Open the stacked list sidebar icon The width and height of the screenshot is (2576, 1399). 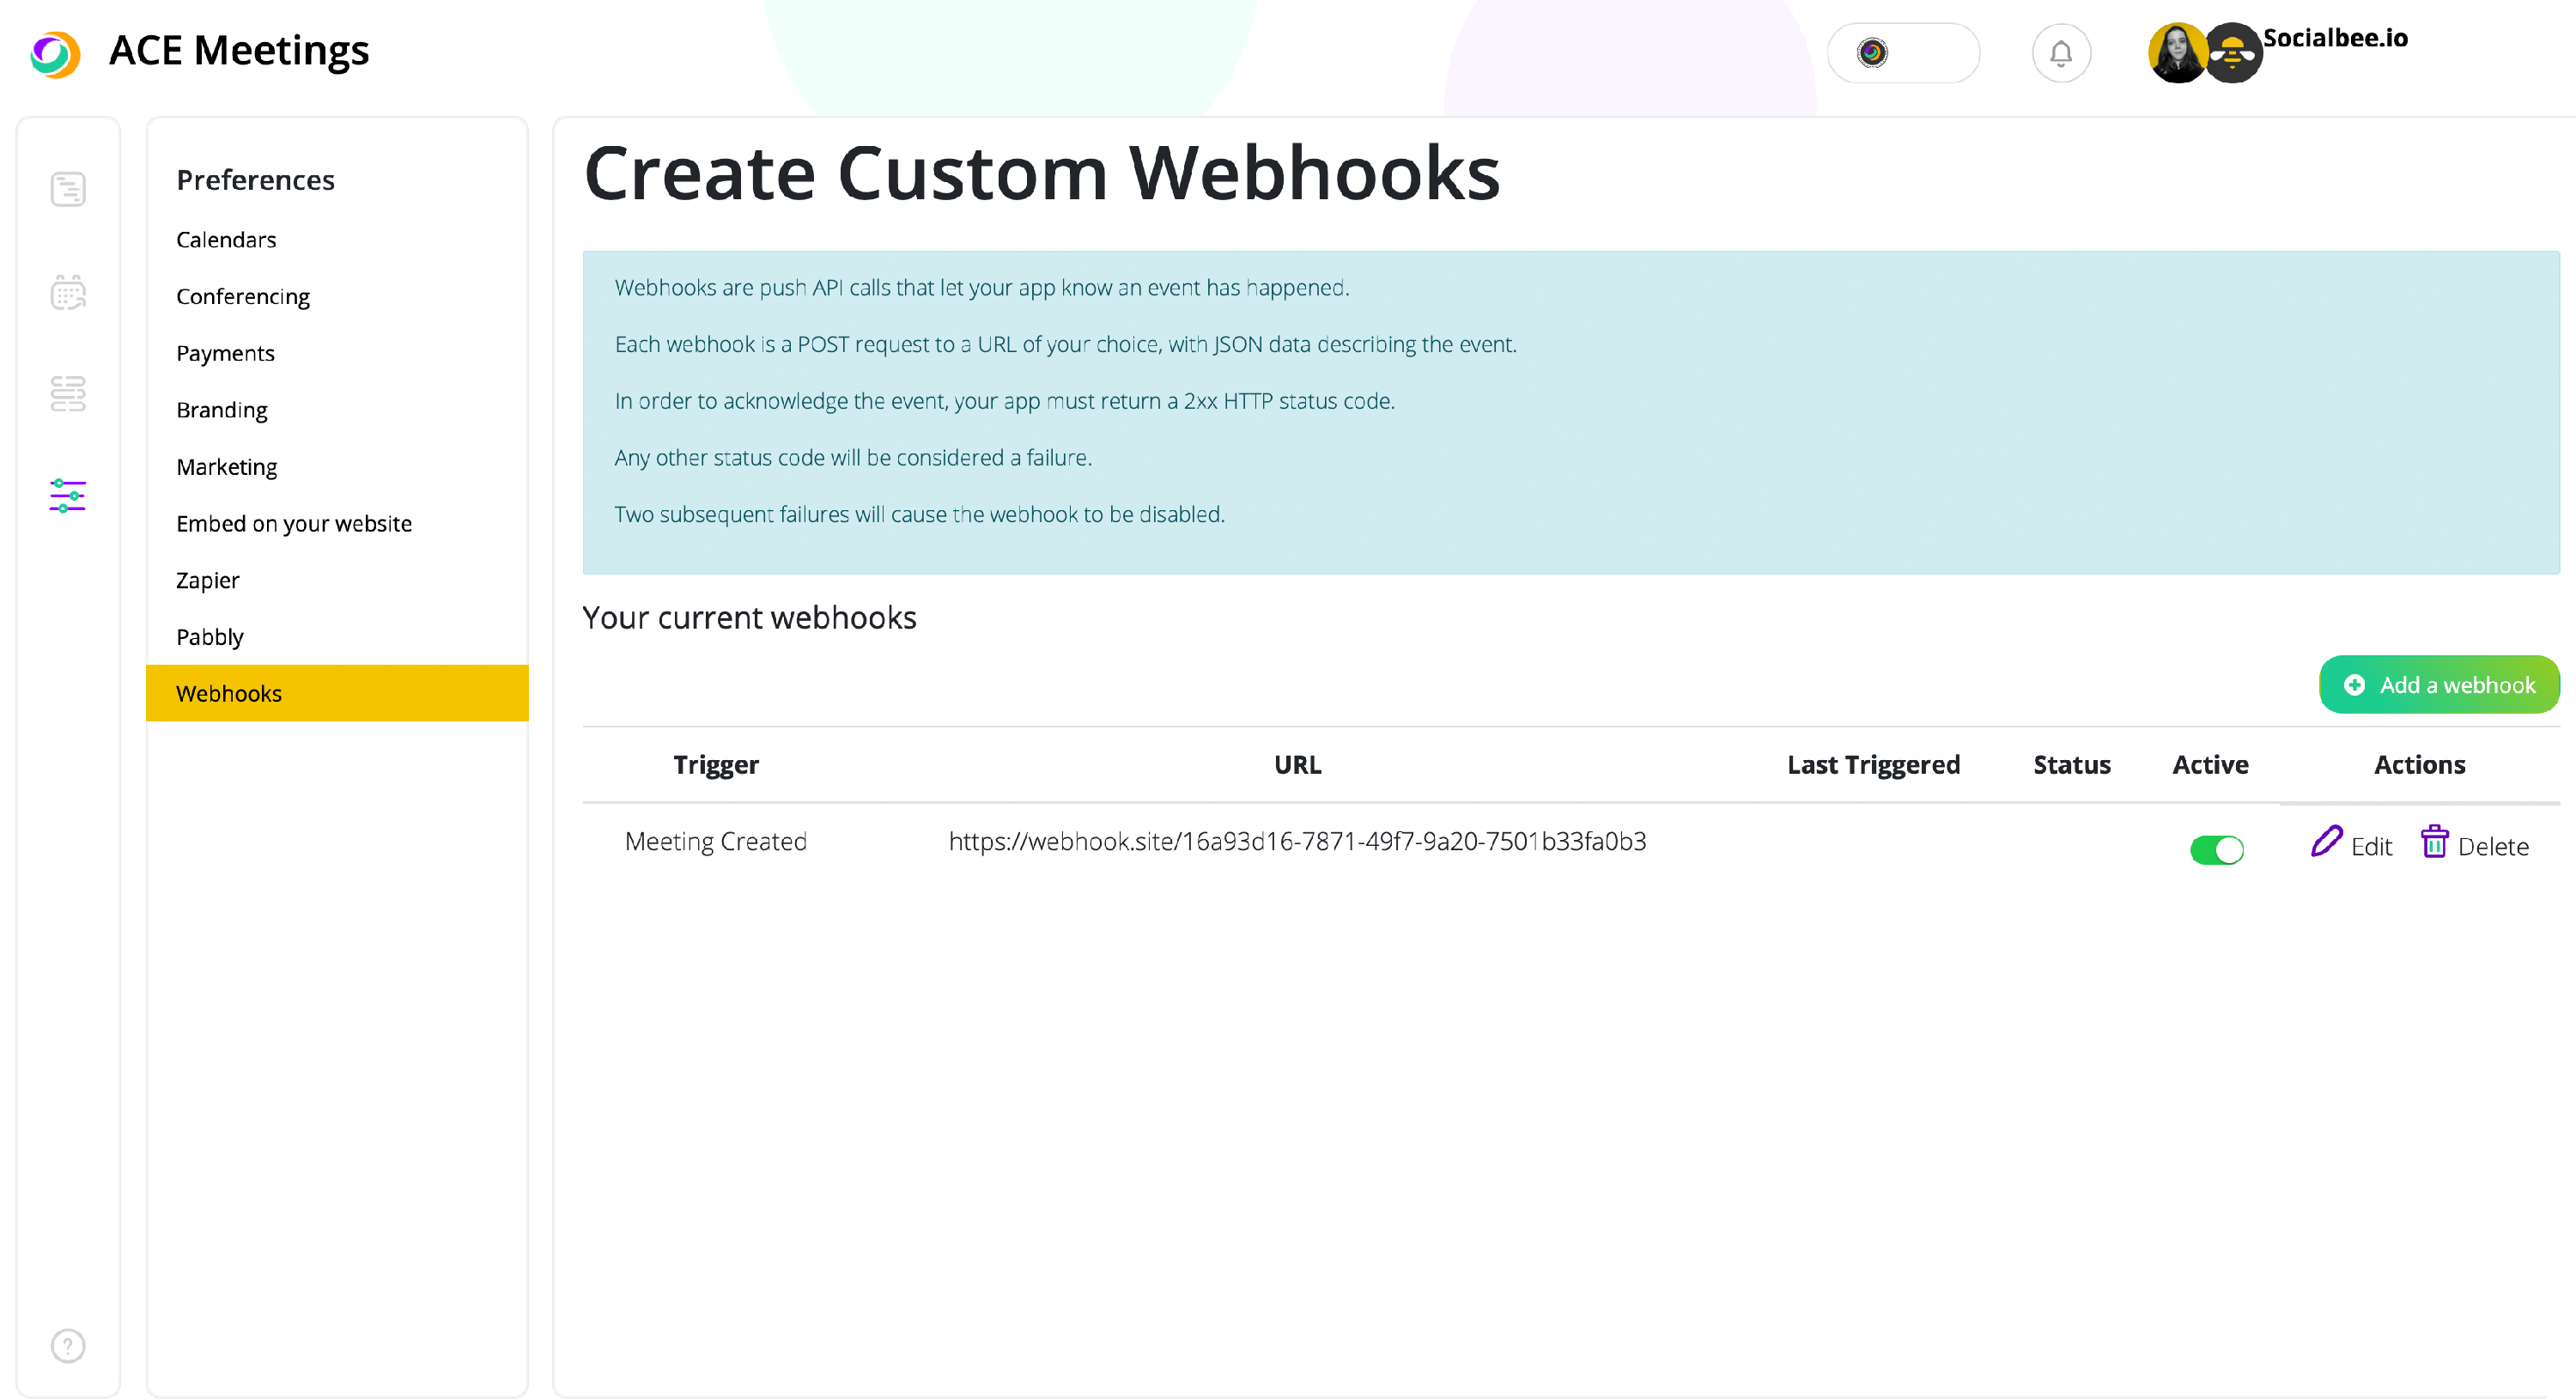[68, 394]
